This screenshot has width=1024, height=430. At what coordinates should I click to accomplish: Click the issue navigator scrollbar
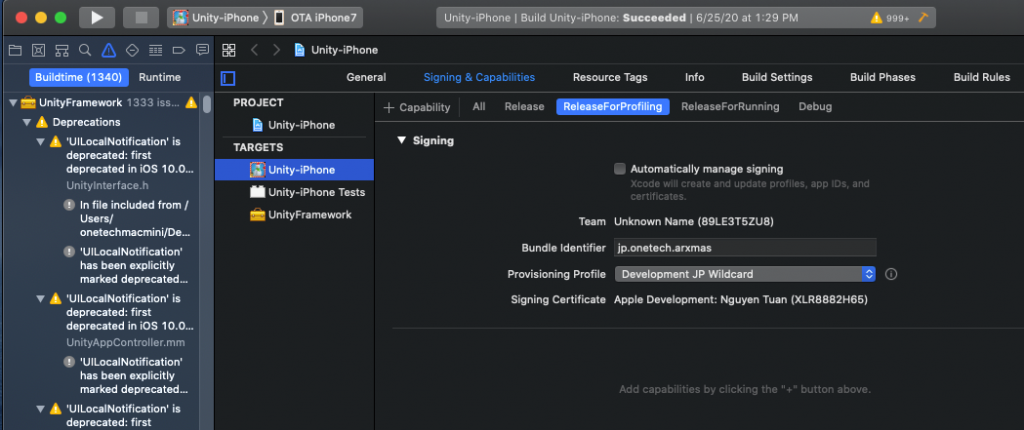206,105
